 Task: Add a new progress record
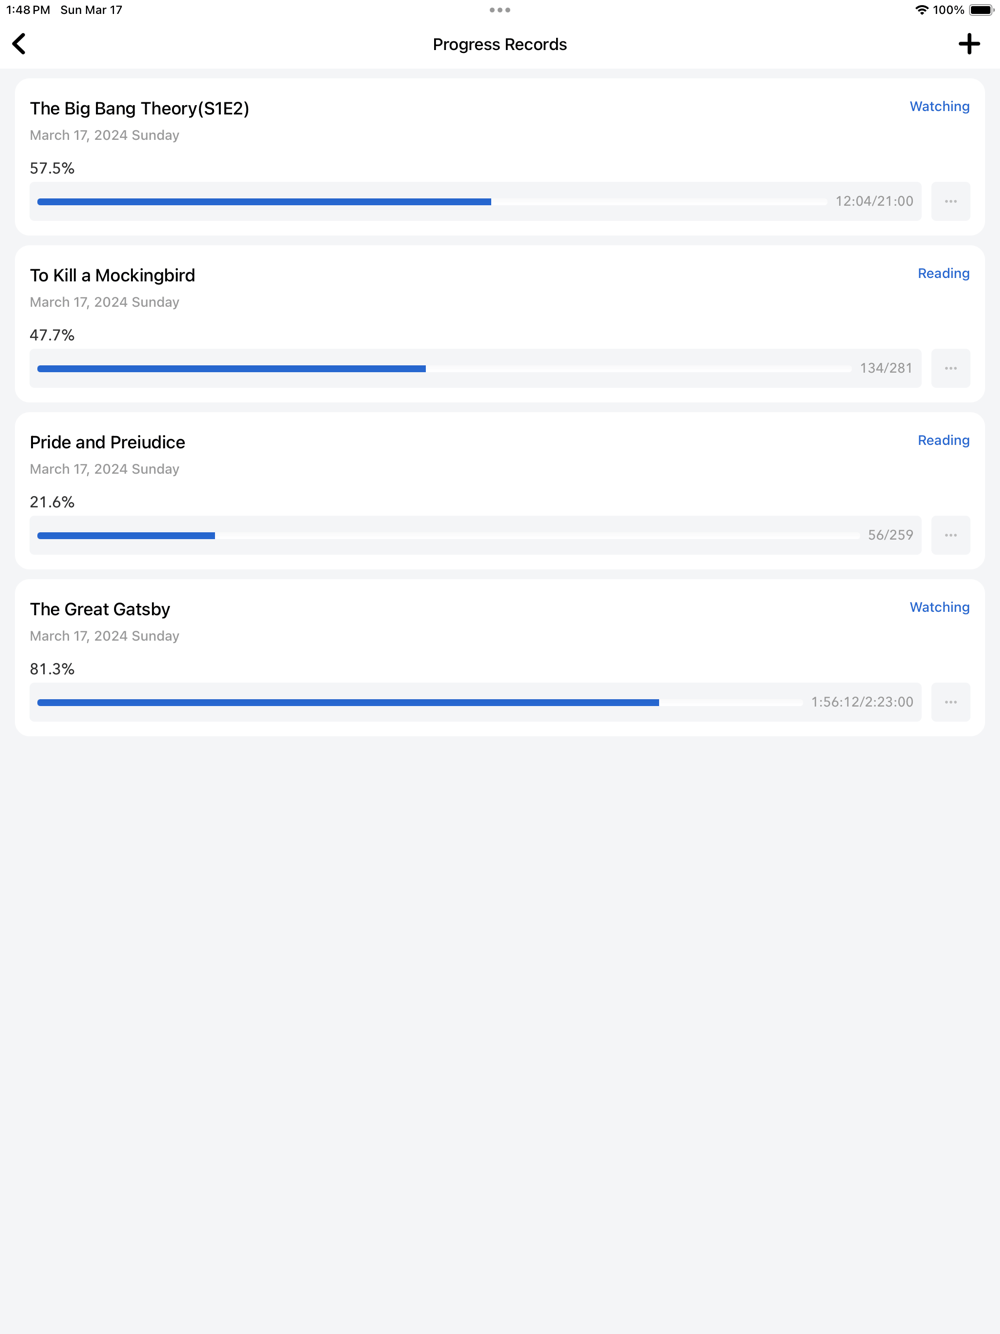[968, 44]
